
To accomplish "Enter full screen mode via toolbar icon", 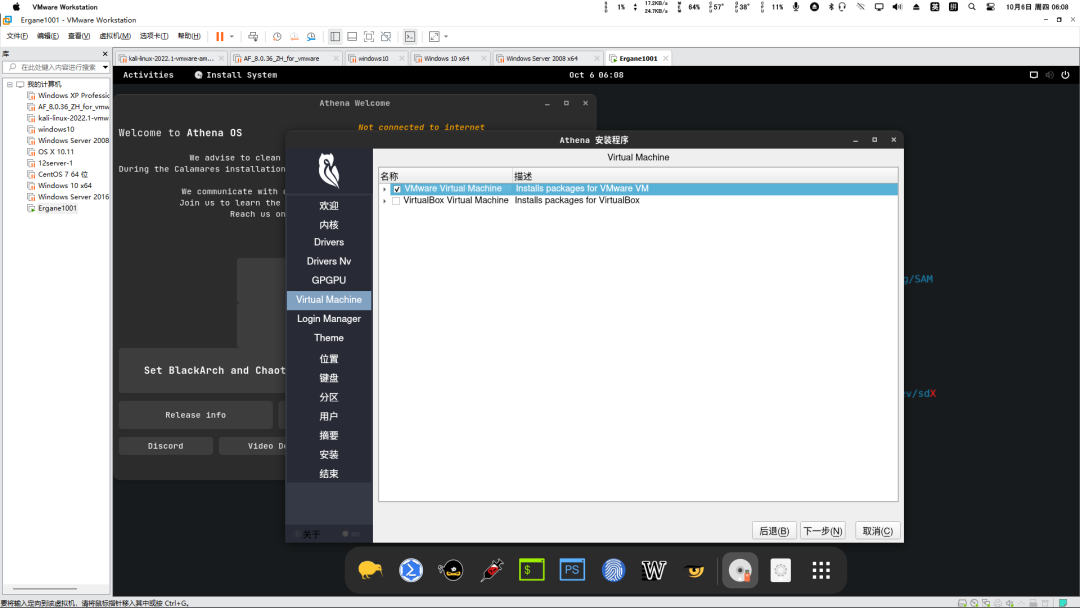I will (369, 36).
